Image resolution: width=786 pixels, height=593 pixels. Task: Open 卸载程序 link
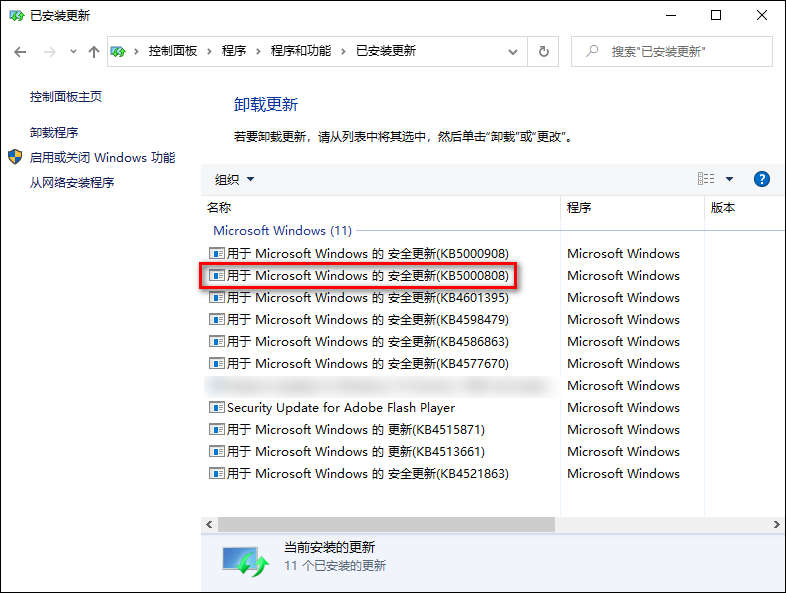54,133
